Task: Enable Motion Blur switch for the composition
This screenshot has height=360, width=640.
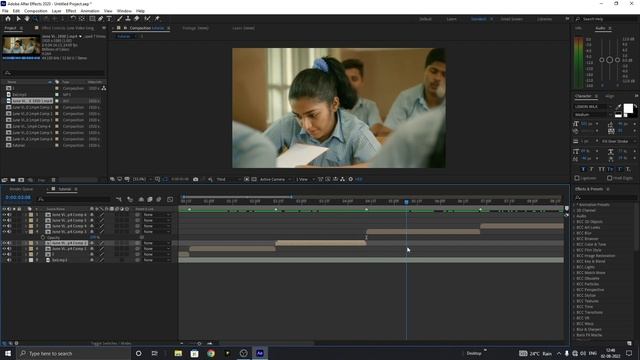Action: pos(159,199)
